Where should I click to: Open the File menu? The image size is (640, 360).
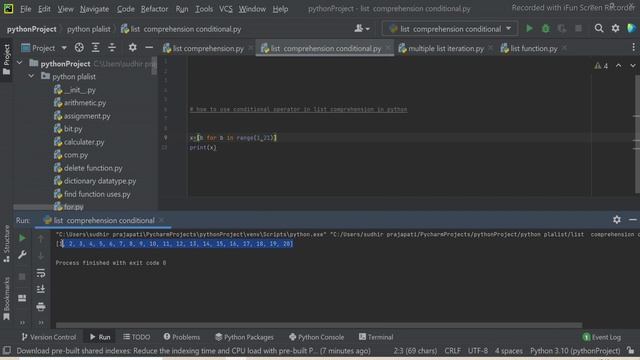25,9
